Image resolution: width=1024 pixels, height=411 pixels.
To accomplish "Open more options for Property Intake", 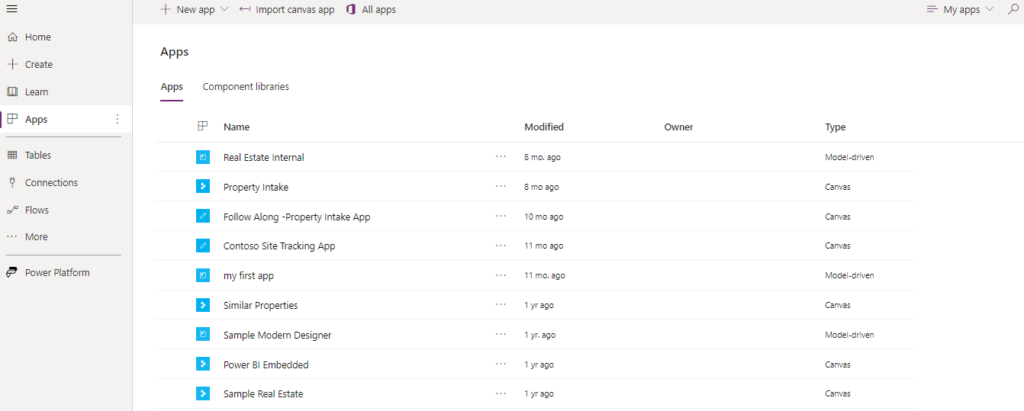I will [x=501, y=186].
